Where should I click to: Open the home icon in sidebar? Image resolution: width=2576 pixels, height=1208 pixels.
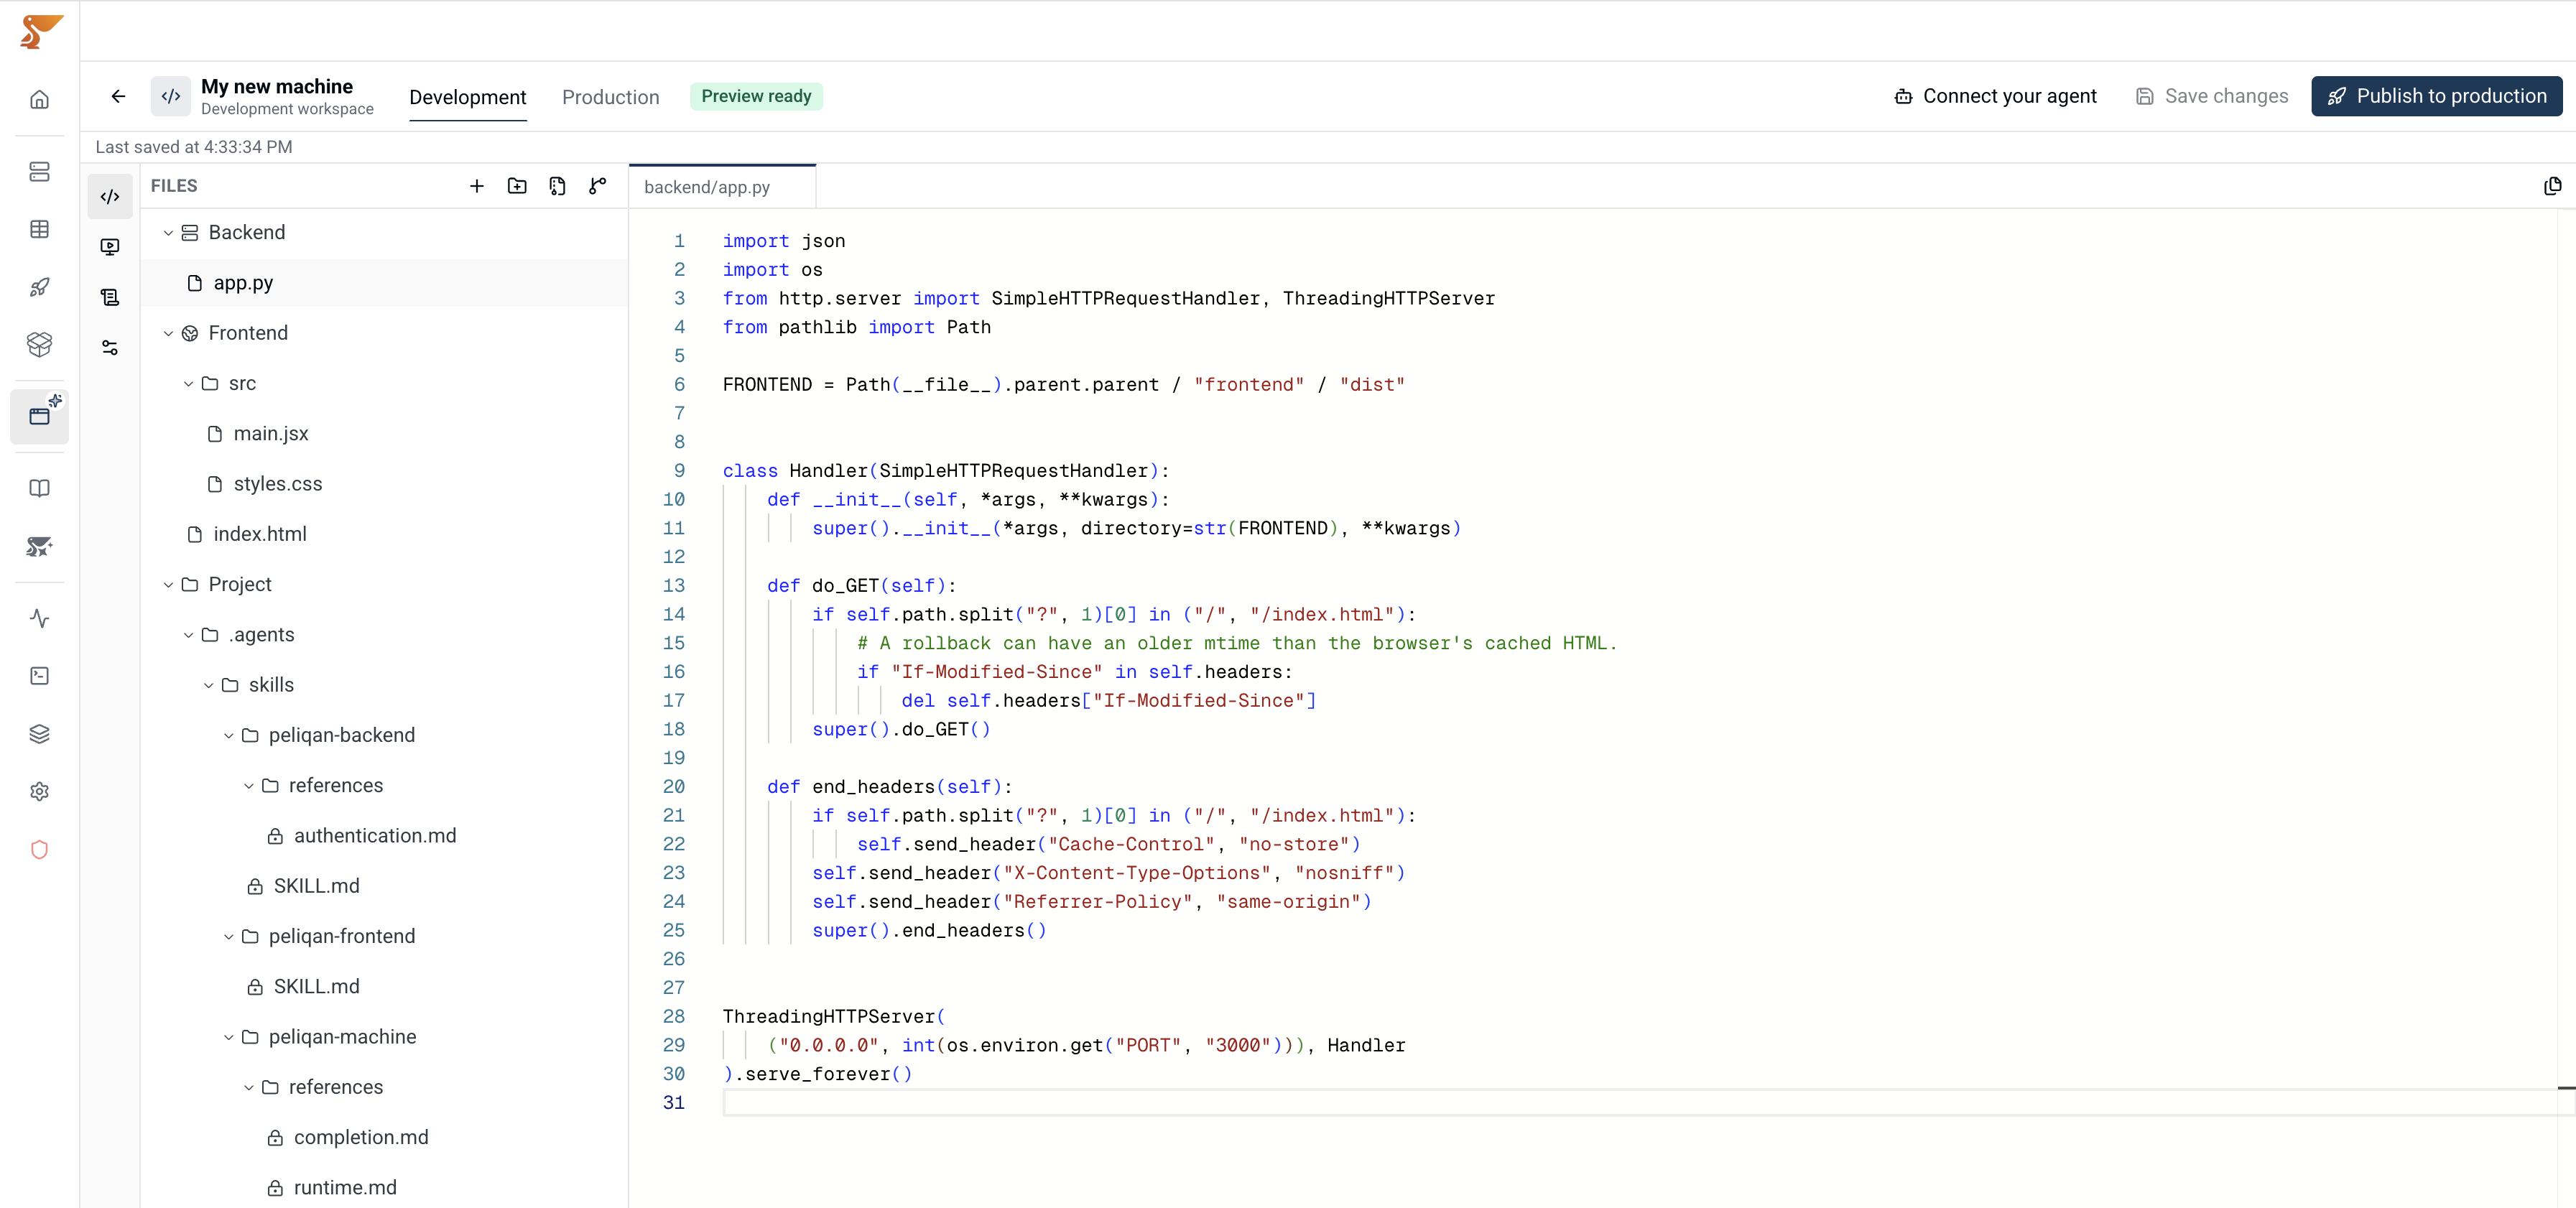point(40,99)
